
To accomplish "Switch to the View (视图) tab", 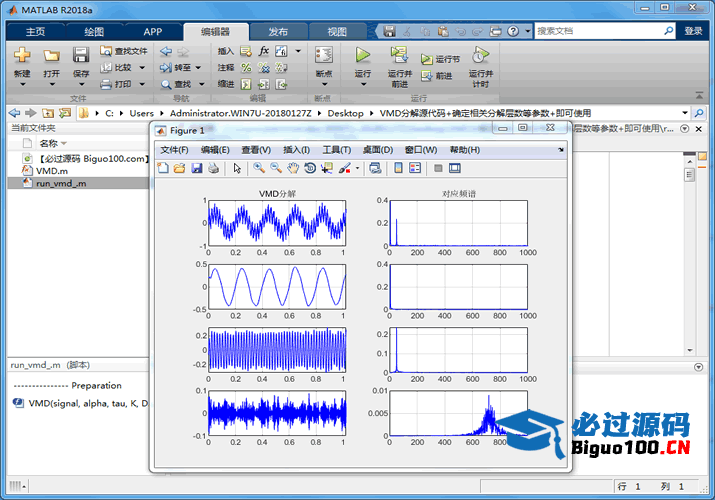I will 337,31.
